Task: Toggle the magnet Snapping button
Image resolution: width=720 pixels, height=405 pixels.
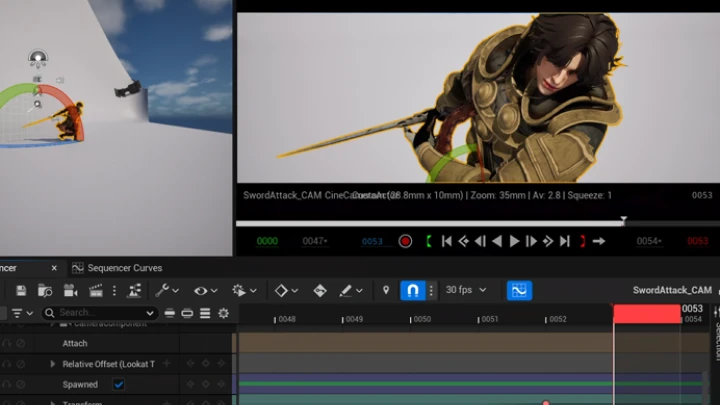Action: (412, 290)
